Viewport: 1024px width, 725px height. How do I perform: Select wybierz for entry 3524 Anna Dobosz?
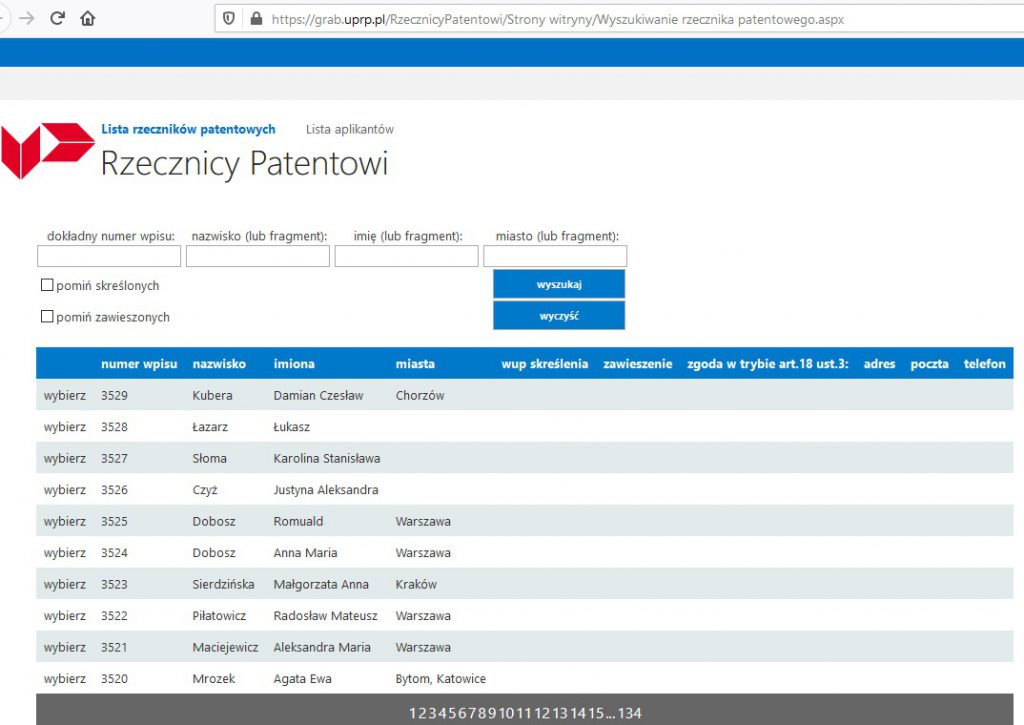65,553
